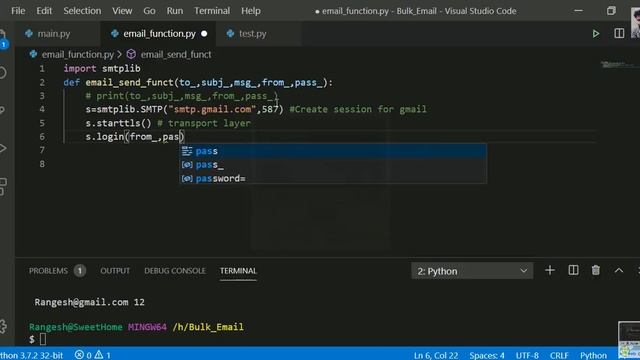Open the Edit menu
The image size is (640, 360).
pyautogui.click(x=44, y=11)
